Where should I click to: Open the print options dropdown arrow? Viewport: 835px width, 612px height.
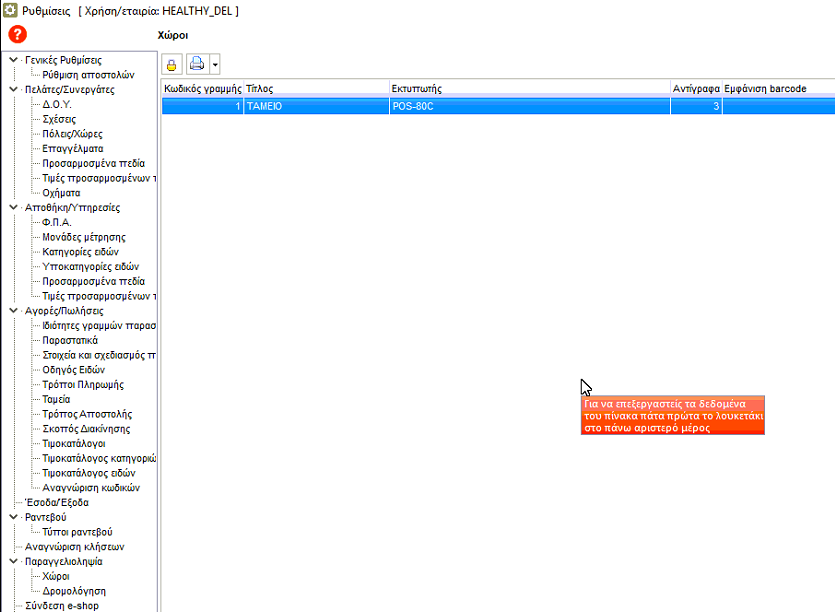(x=215, y=64)
